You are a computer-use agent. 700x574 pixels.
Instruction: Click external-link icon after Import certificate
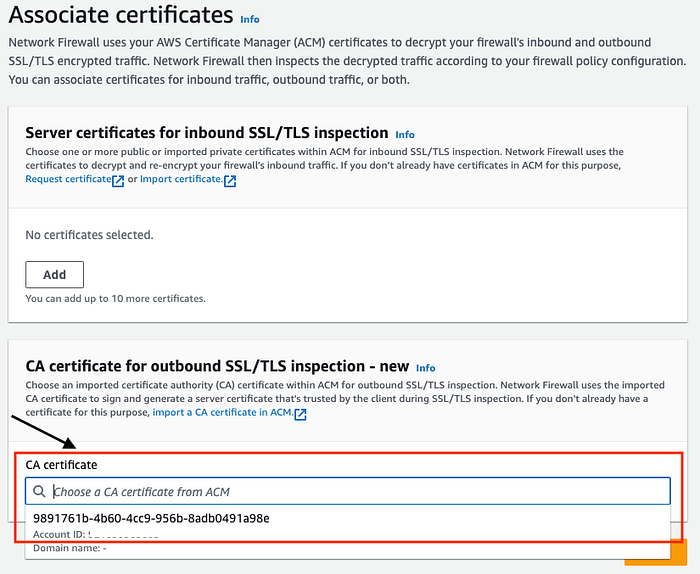(x=230, y=181)
